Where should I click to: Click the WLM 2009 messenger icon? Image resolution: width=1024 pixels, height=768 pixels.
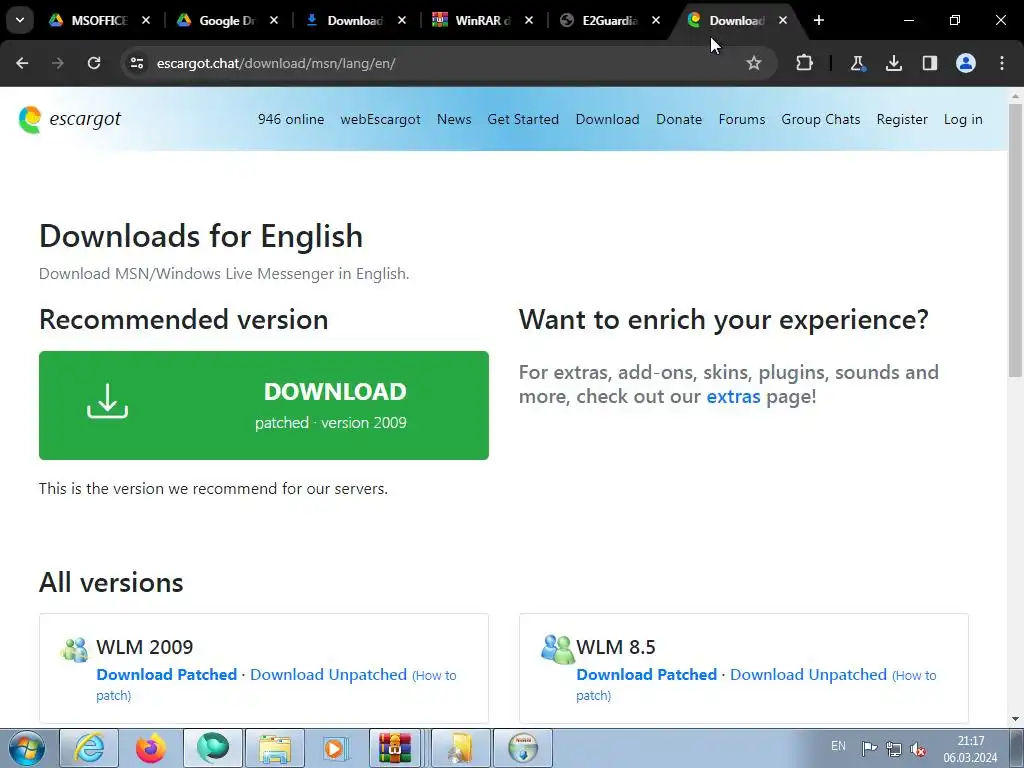(x=74, y=649)
